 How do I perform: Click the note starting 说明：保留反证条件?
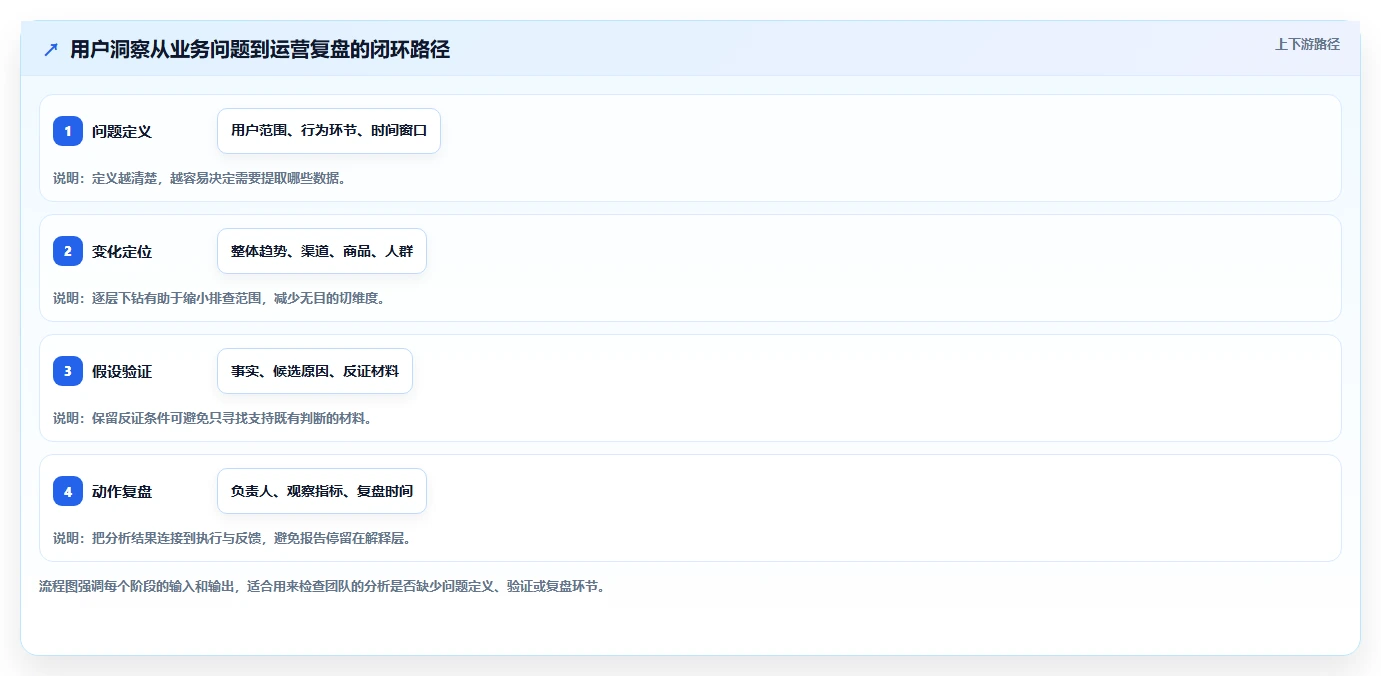(x=213, y=418)
